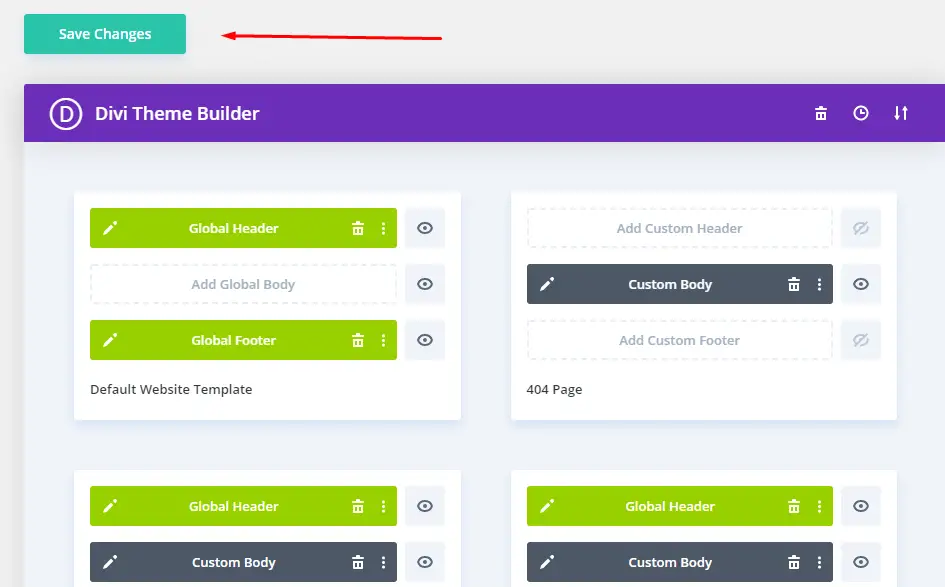This screenshot has width=945, height=587.
Task: Toggle Global Header eye in lower-left template card
Action: pyautogui.click(x=425, y=506)
